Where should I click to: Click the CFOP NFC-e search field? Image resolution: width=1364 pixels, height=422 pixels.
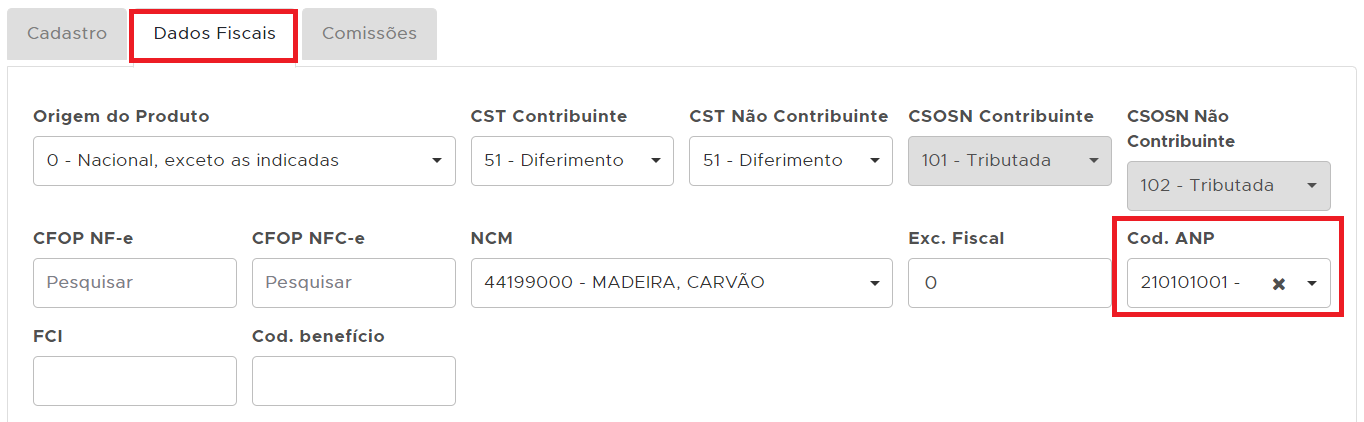pyautogui.click(x=353, y=283)
